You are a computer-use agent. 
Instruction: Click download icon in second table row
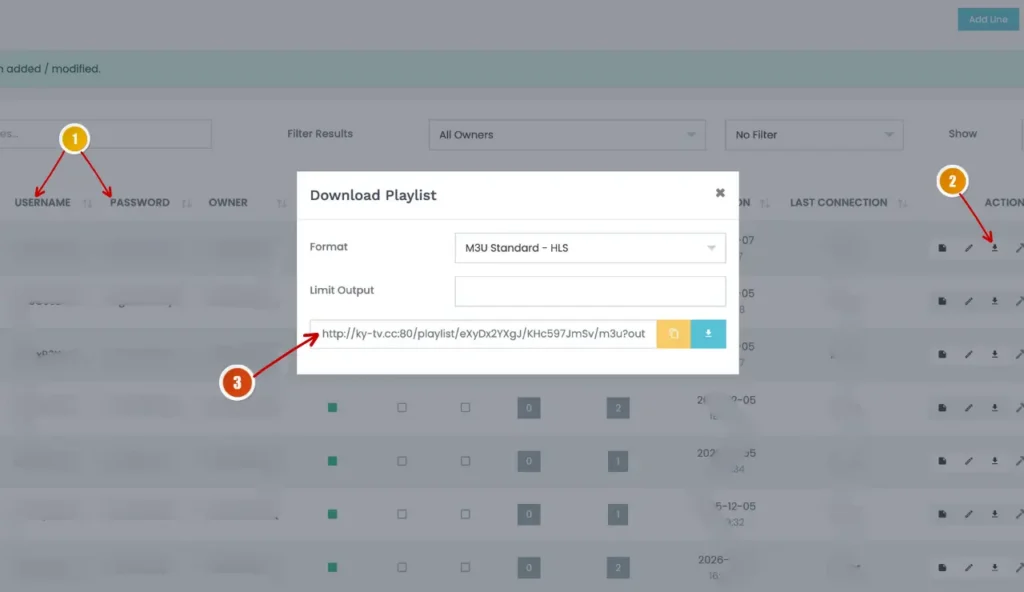(995, 301)
